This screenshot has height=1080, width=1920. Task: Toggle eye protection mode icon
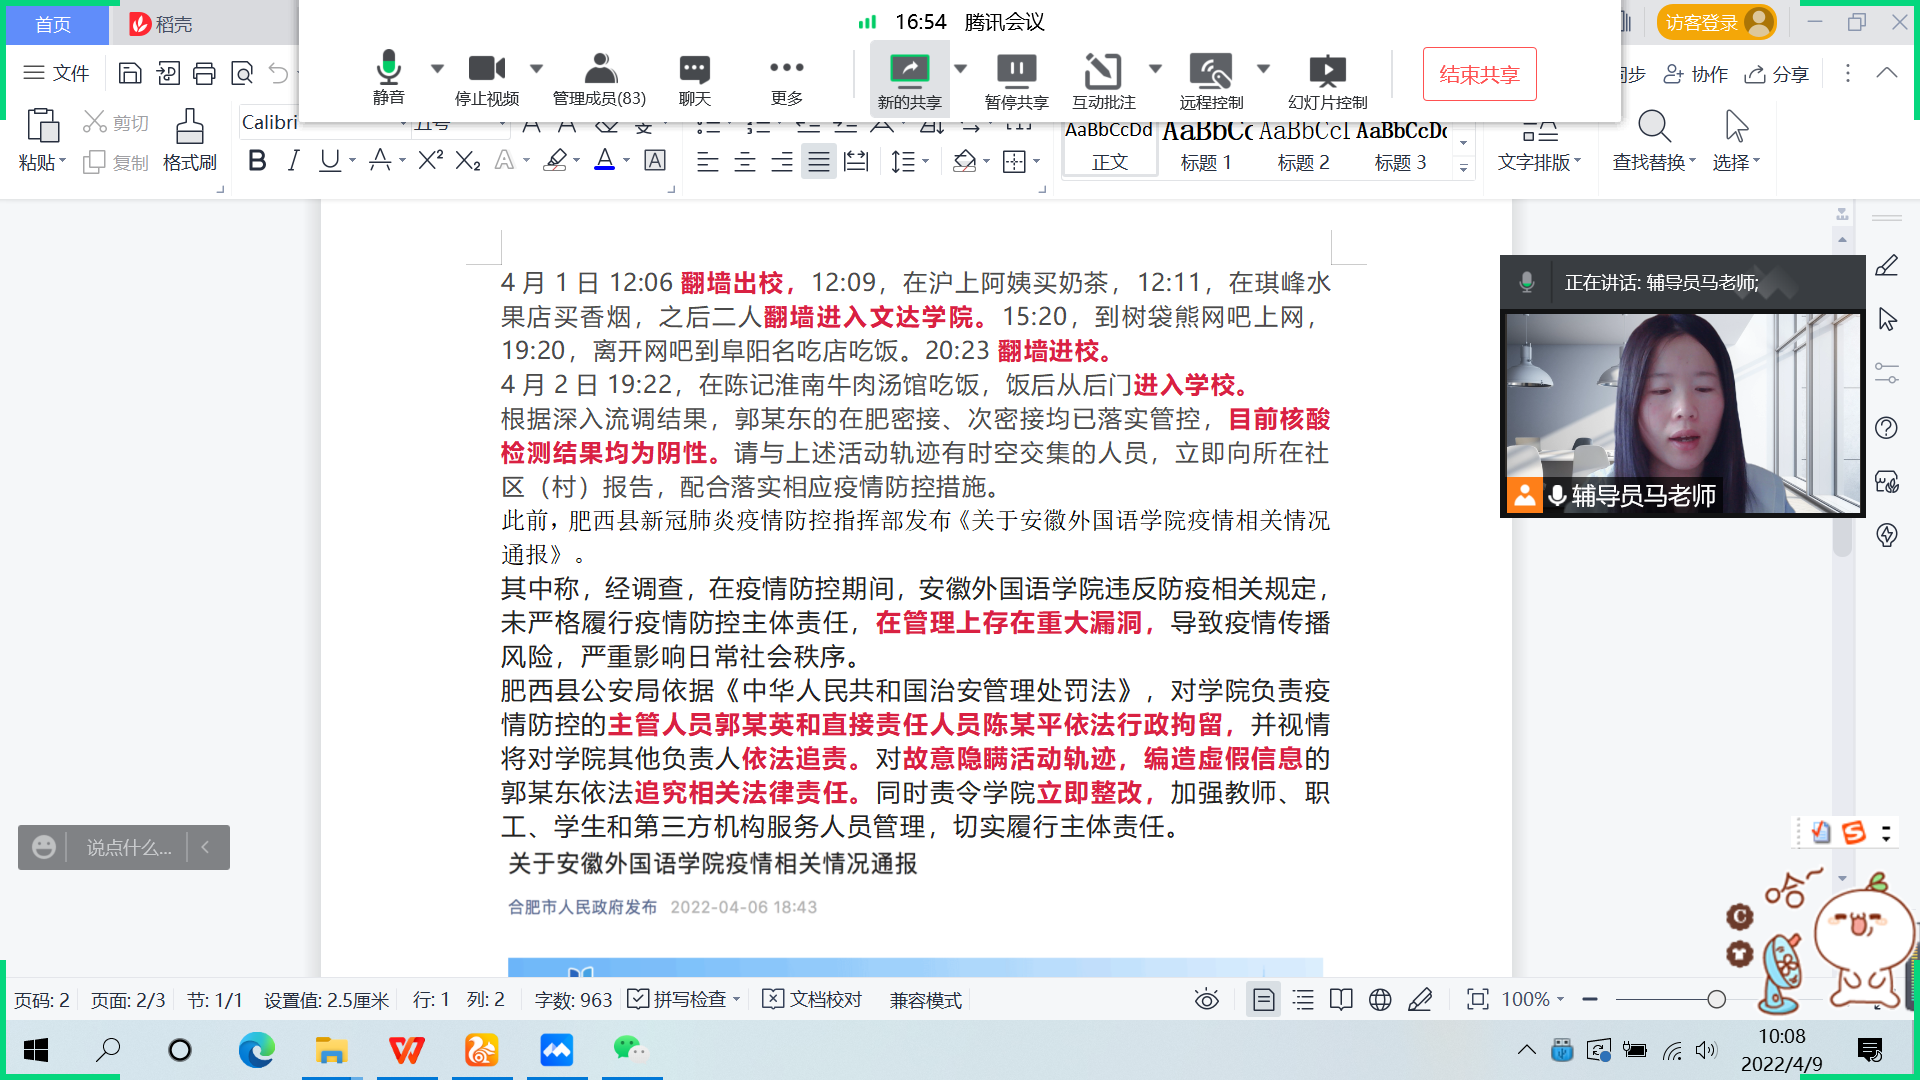1207,999
